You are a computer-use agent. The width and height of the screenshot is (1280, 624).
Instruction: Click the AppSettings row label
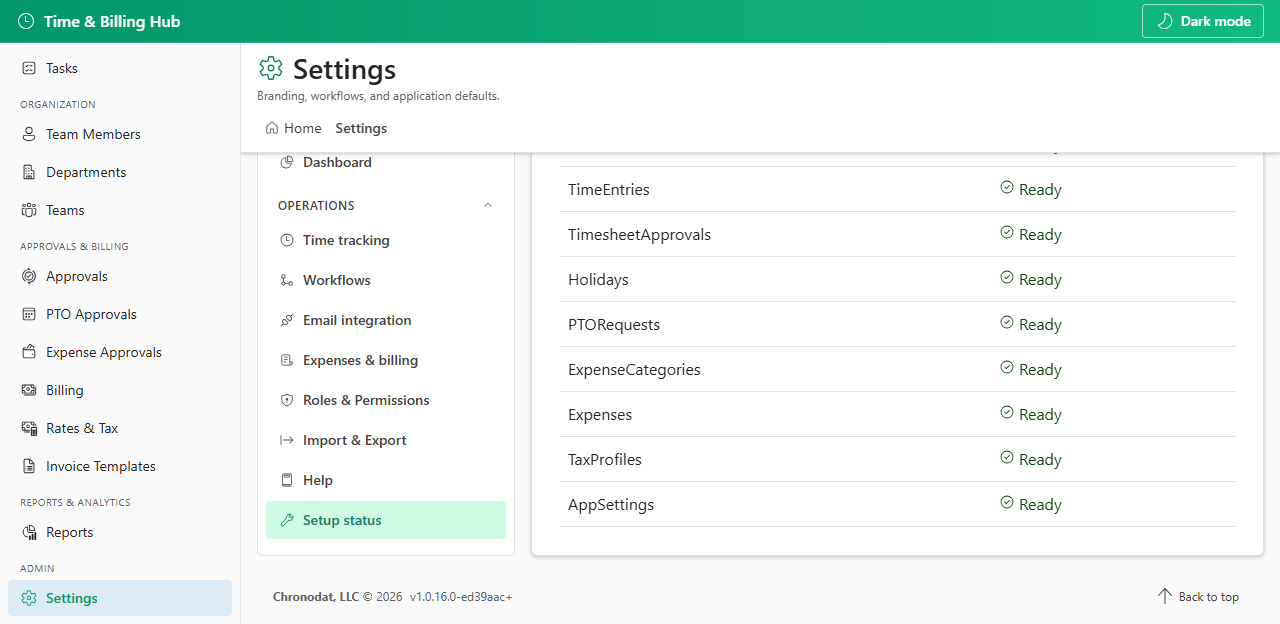tap(611, 504)
